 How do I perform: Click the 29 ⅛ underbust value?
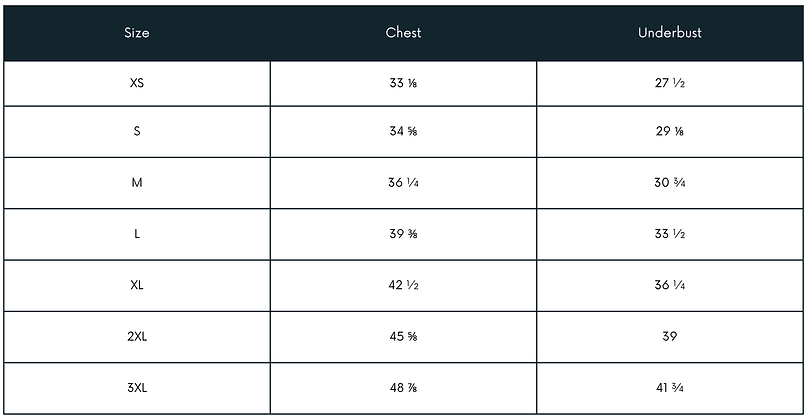click(670, 131)
